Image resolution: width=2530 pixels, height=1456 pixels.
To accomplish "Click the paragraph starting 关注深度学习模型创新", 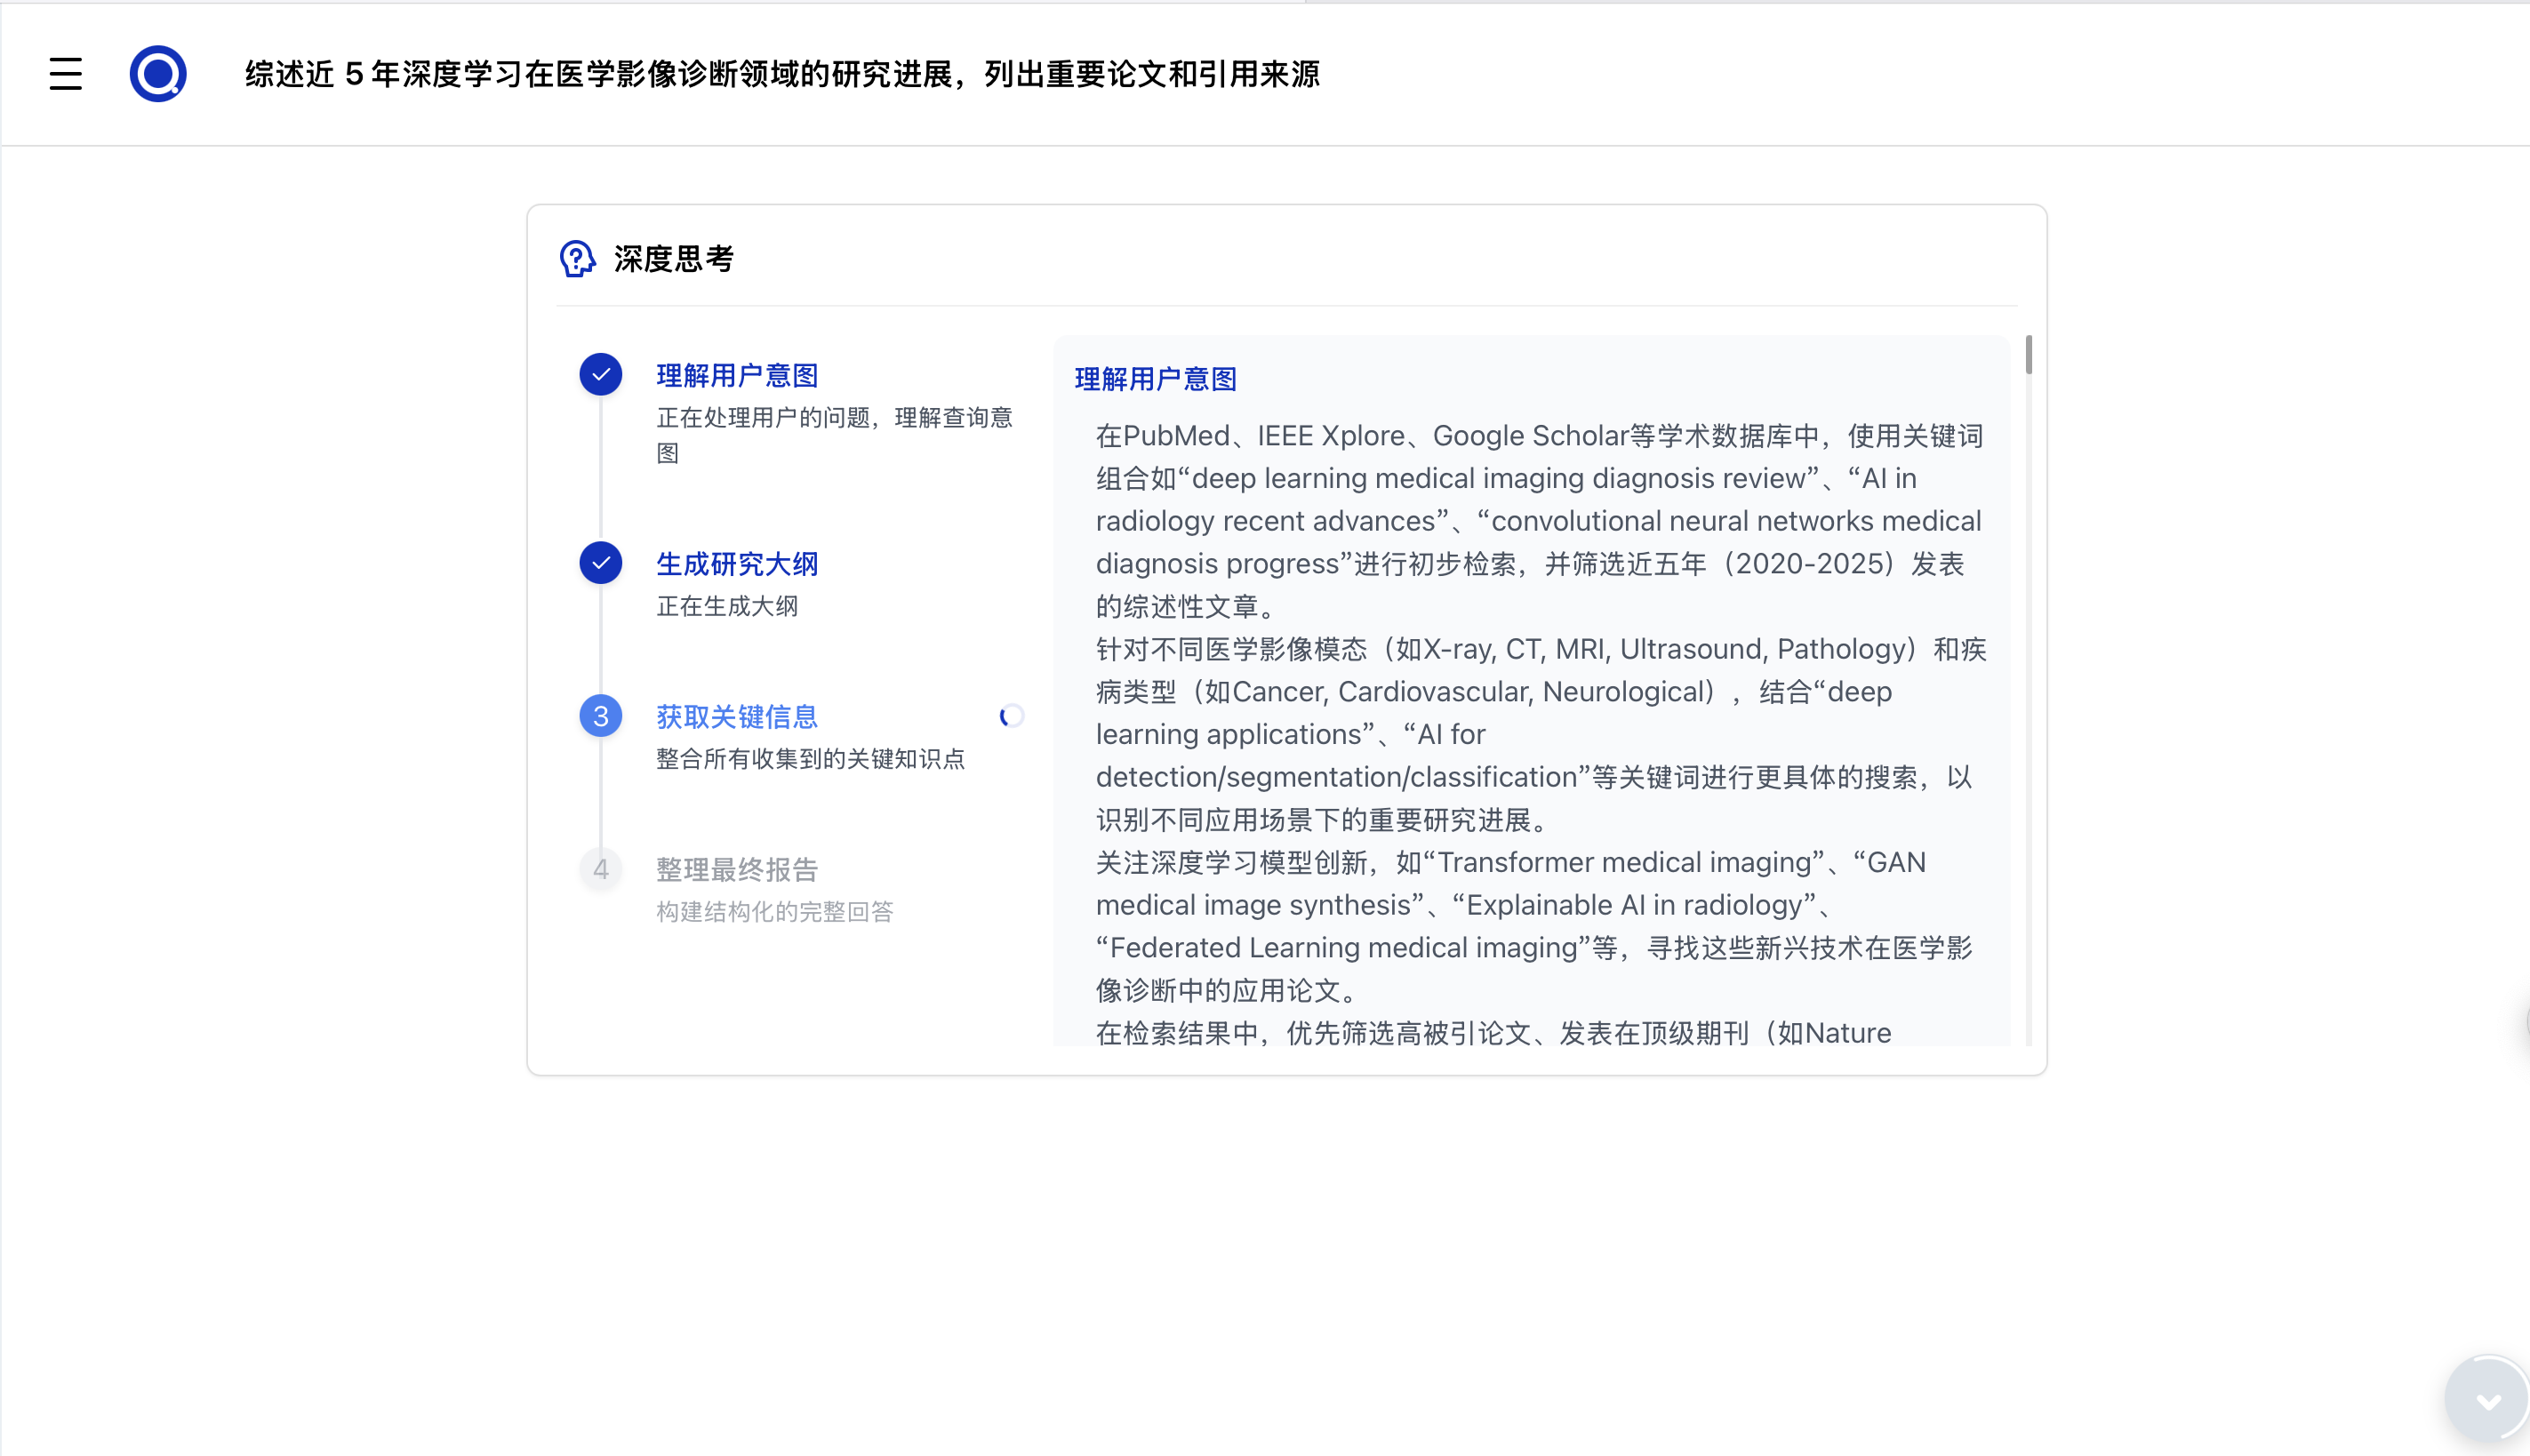I will pyautogui.click(x=1534, y=927).
